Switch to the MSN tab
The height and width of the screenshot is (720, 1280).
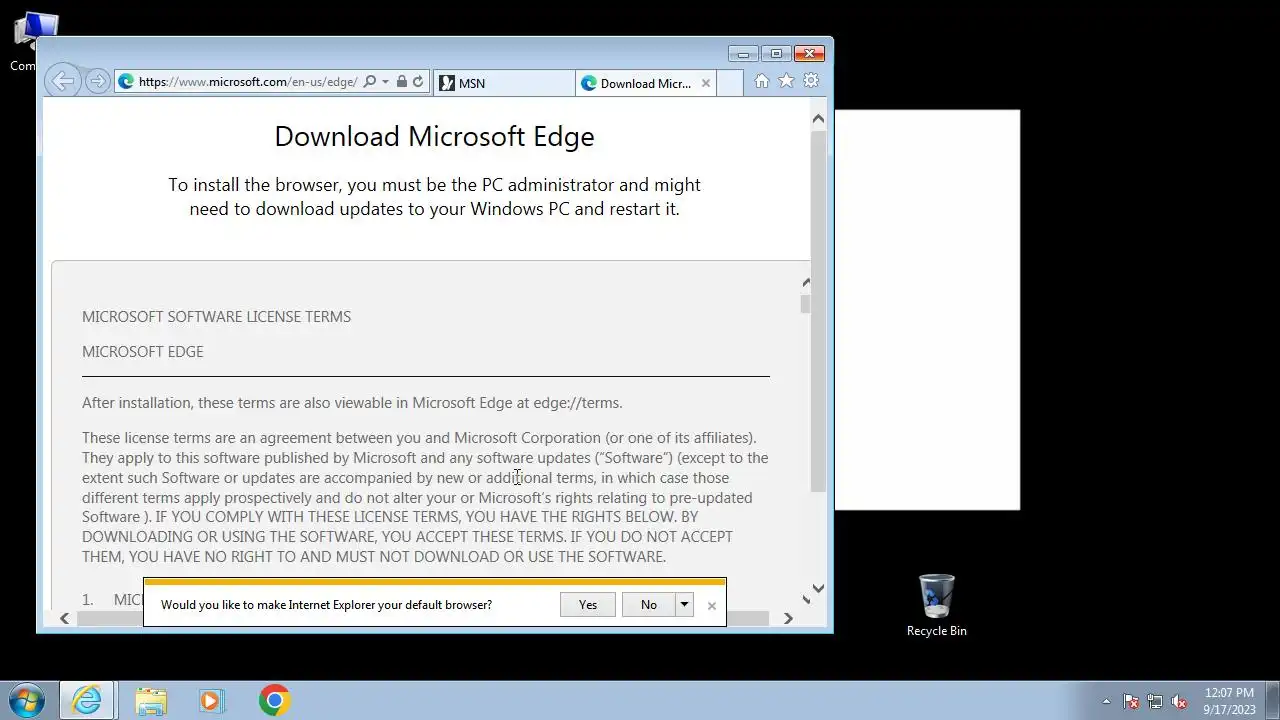click(504, 83)
